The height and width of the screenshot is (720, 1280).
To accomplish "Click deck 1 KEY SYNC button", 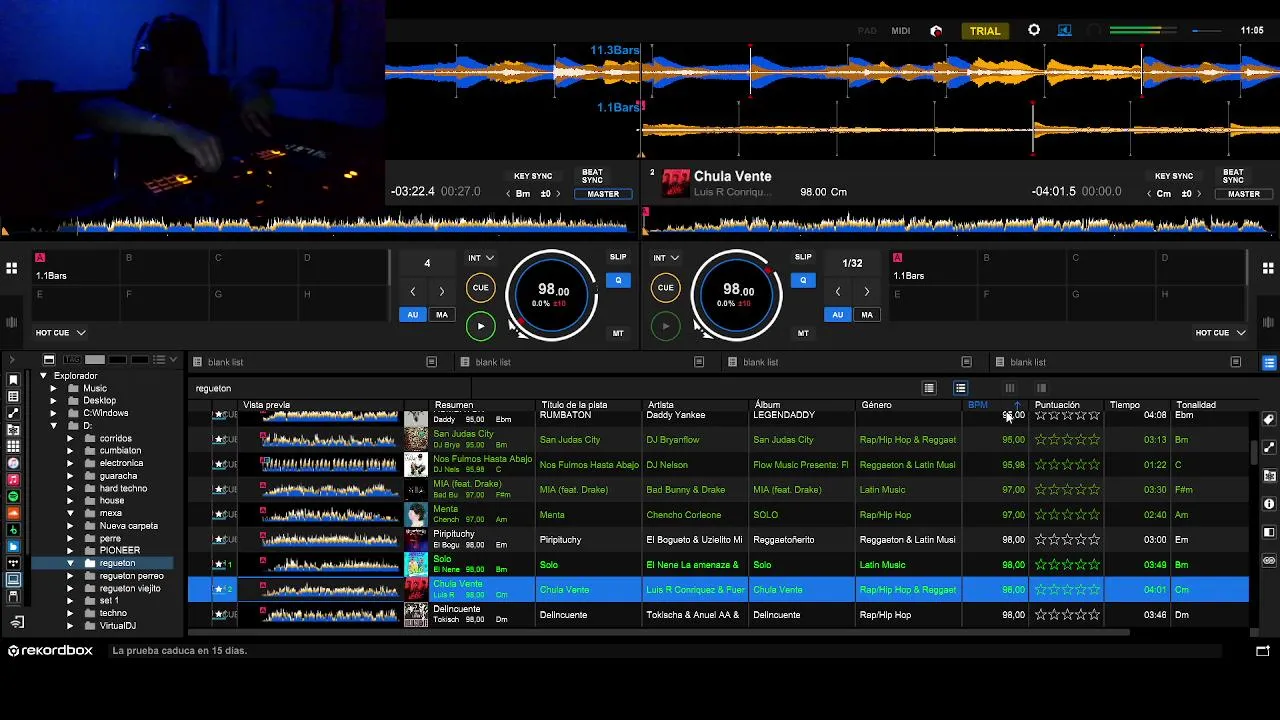I will (x=533, y=176).
